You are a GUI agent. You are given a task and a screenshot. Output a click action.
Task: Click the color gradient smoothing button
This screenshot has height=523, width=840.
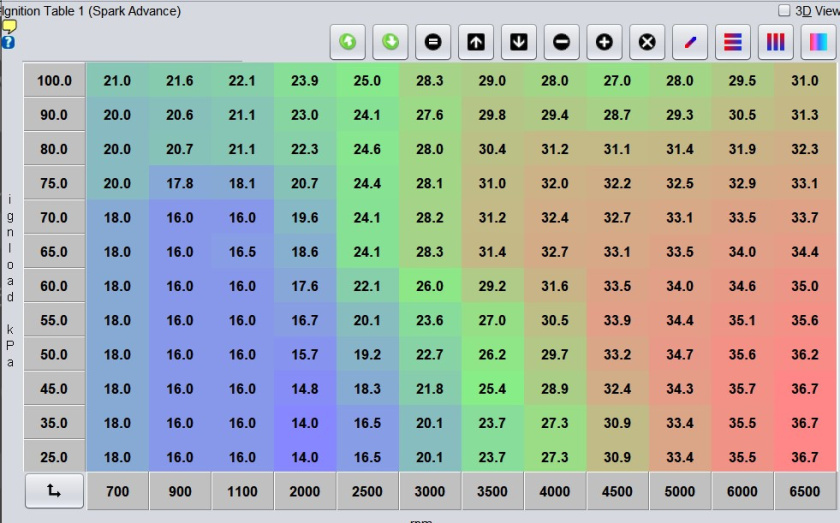point(818,42)
